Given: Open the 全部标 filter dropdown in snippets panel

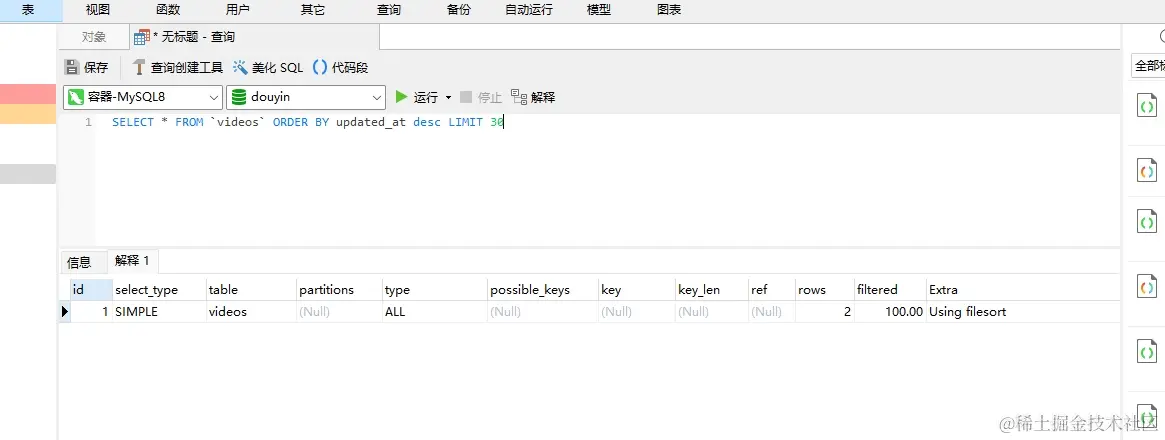Looking at the screenshot, I should [x=1148, y=66].
